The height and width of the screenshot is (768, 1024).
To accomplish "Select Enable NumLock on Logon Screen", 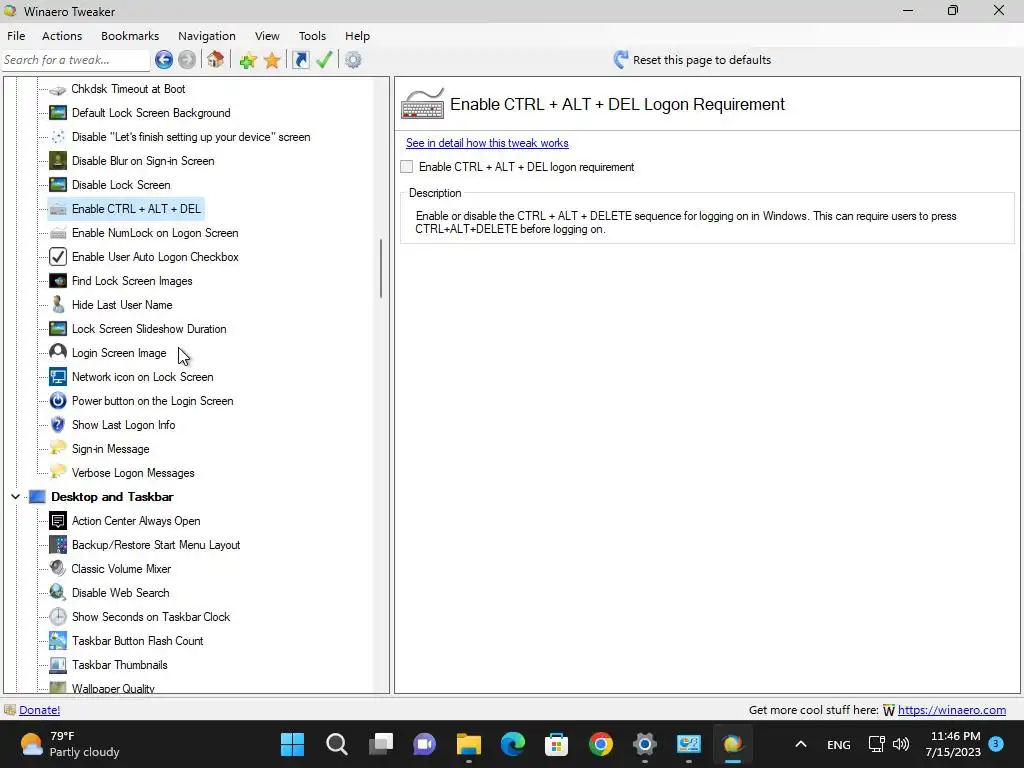I will point(155,233).
